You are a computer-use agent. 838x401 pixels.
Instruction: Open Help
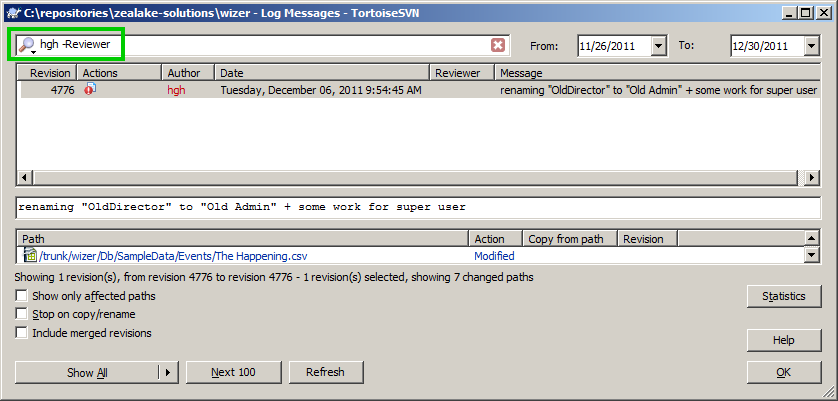coord(783,340)
